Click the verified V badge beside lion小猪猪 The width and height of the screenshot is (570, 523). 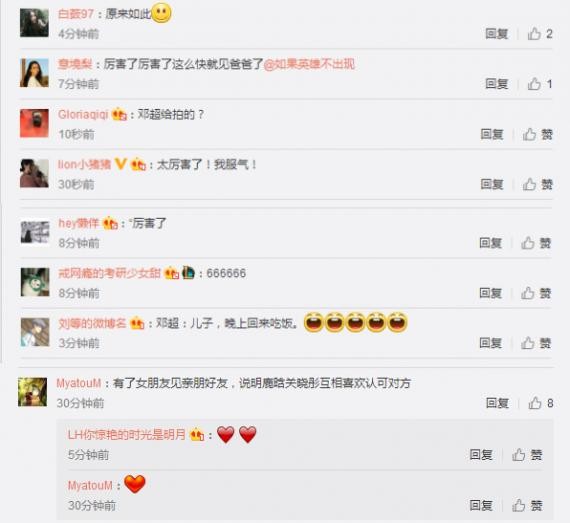(x=121, y=164)
